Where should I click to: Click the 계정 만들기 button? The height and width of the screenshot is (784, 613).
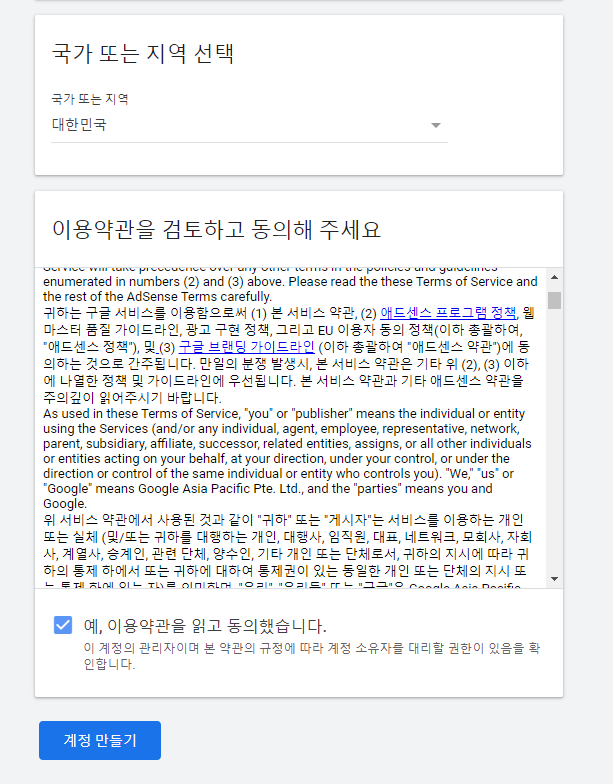100,740
